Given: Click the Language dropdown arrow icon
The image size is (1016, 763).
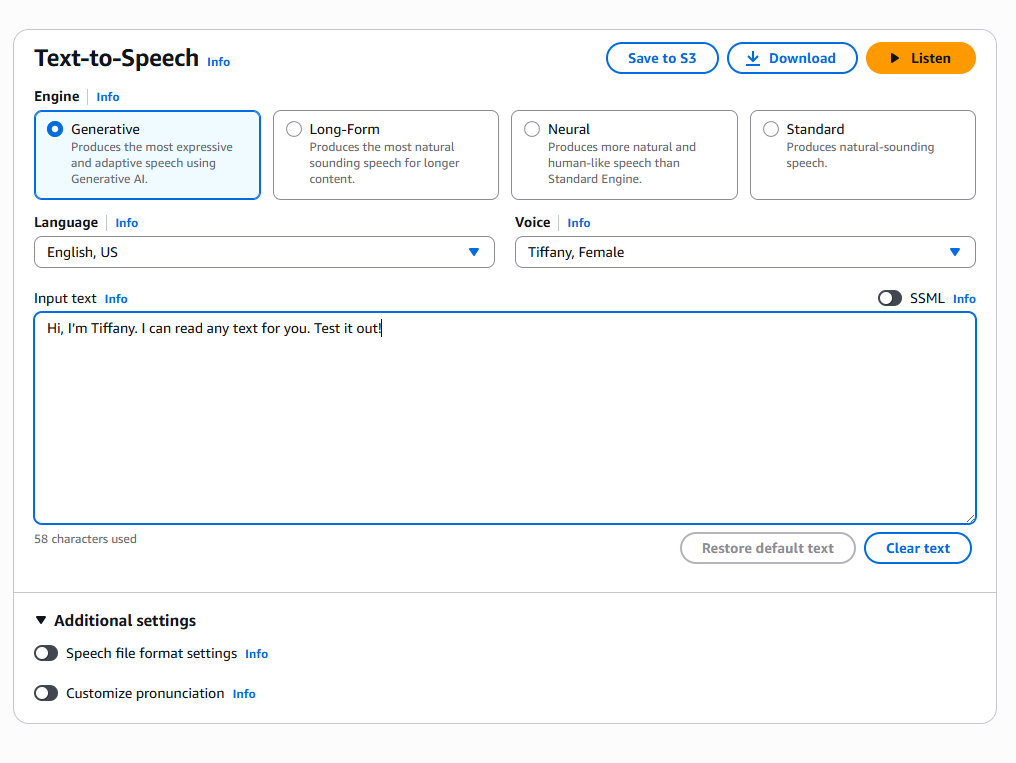Looking at the screenshot, I should 474,252.
